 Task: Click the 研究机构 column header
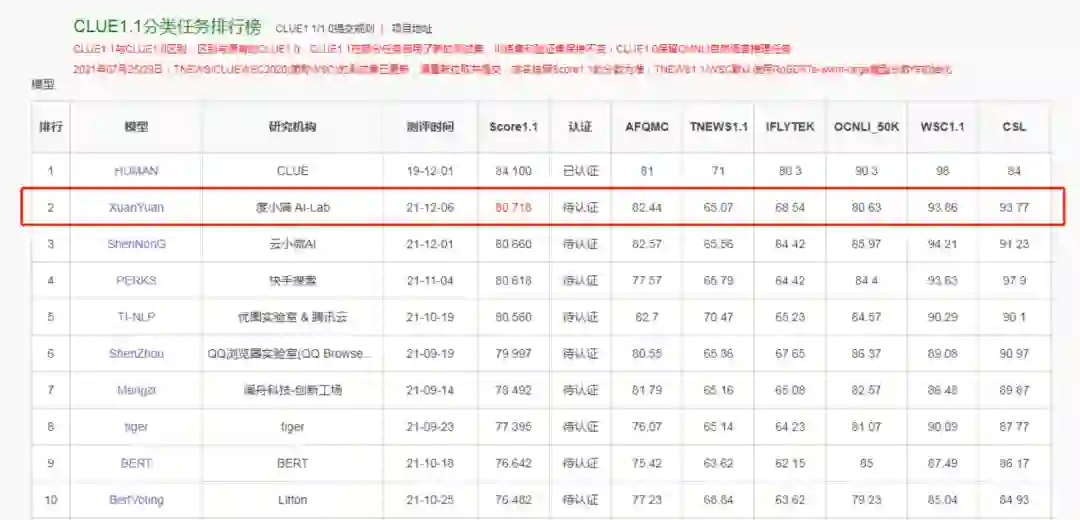click(x=292, y=127)
